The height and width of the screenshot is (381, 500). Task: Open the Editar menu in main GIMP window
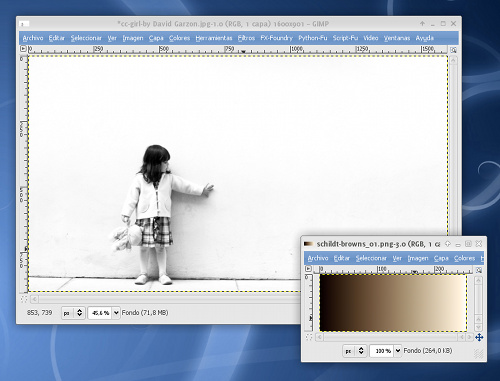pyautogui.click(x=56, y=38)
